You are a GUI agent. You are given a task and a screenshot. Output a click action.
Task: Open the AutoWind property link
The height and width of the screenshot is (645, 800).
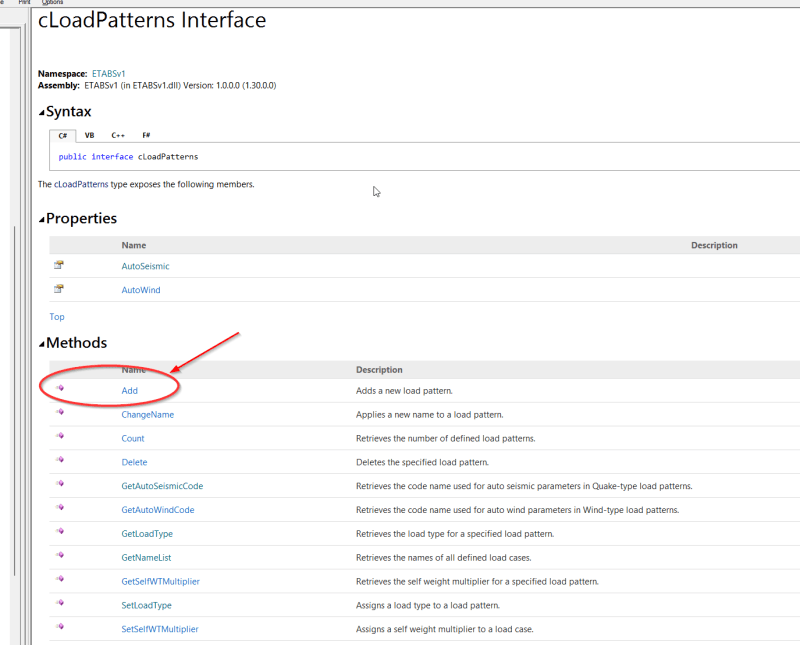point(141,290)
